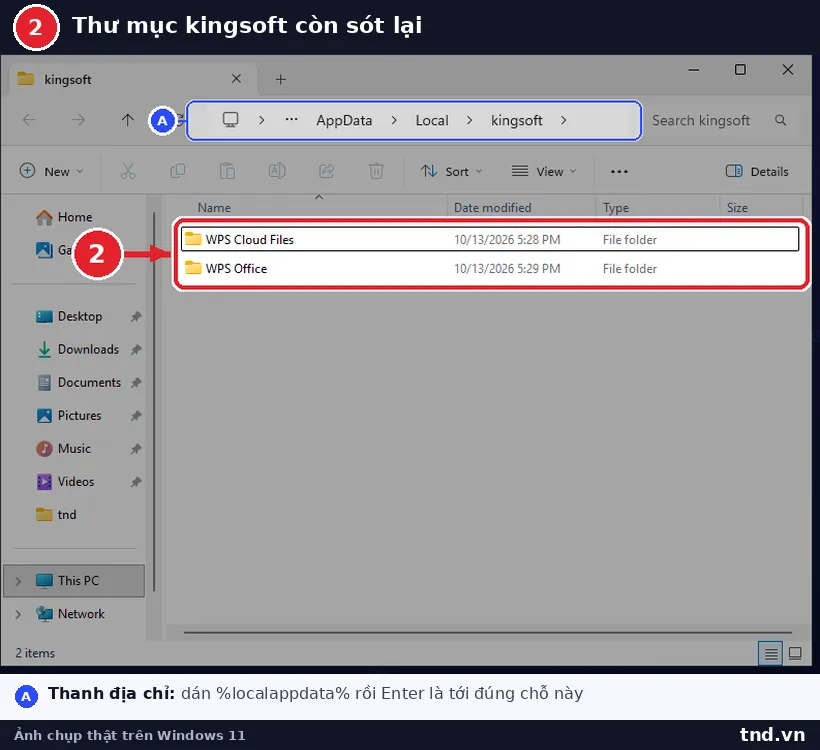Click chevron after AppData in address bar
The image size is (820, 750).
point(394,120)
